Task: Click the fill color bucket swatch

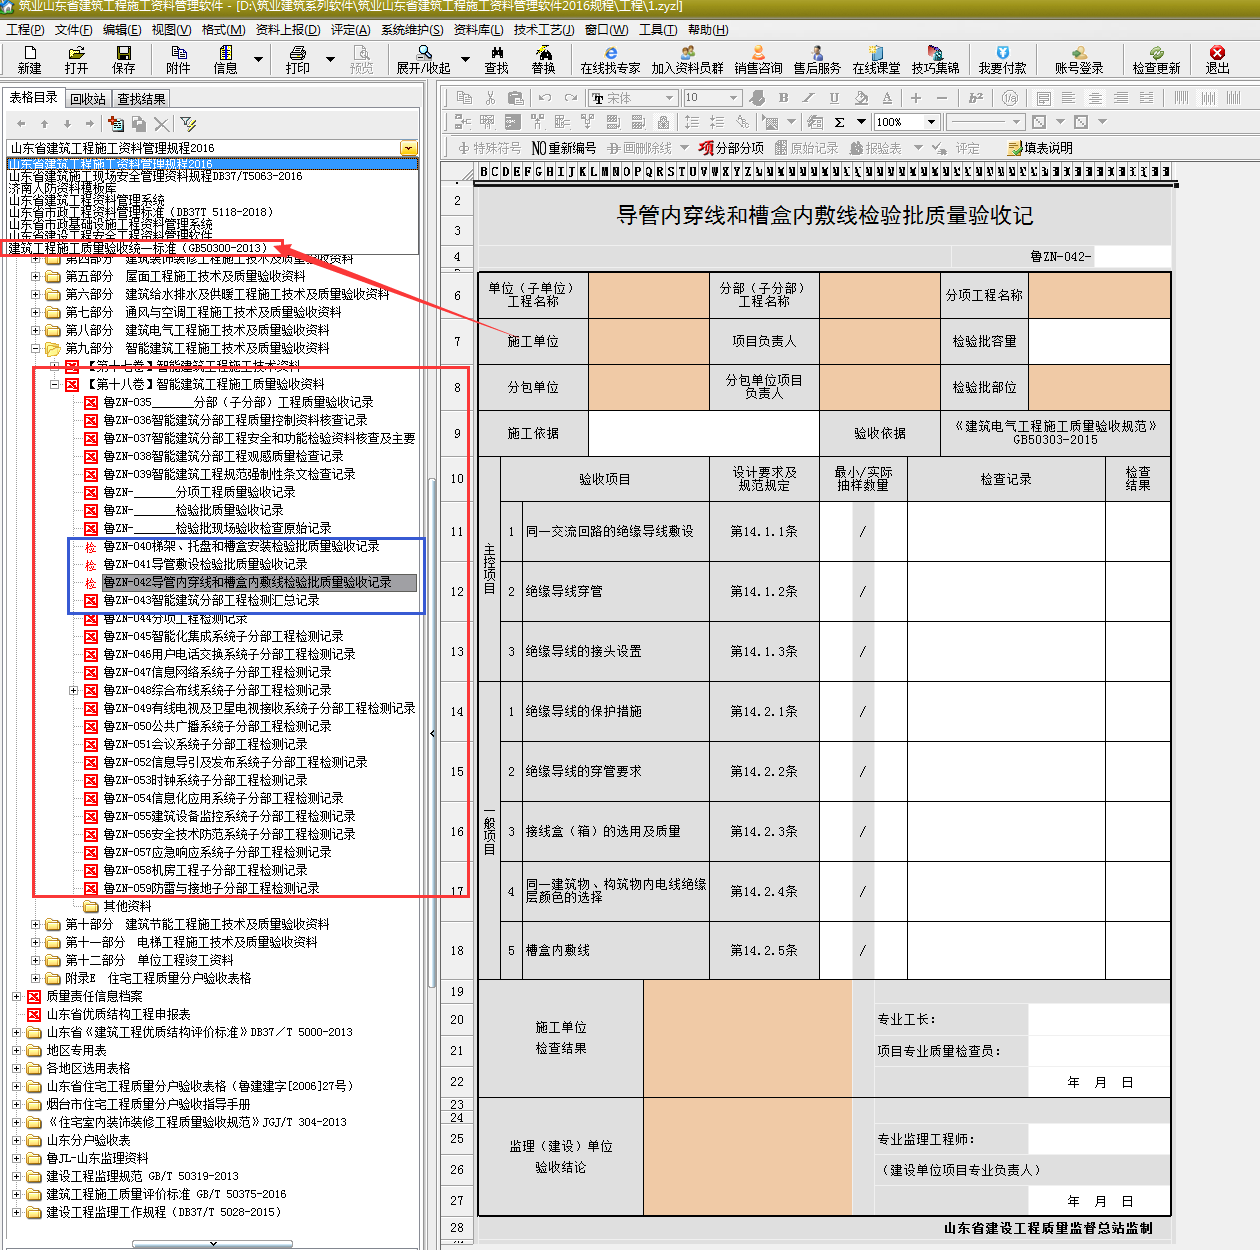Action: tap(861, 98)
